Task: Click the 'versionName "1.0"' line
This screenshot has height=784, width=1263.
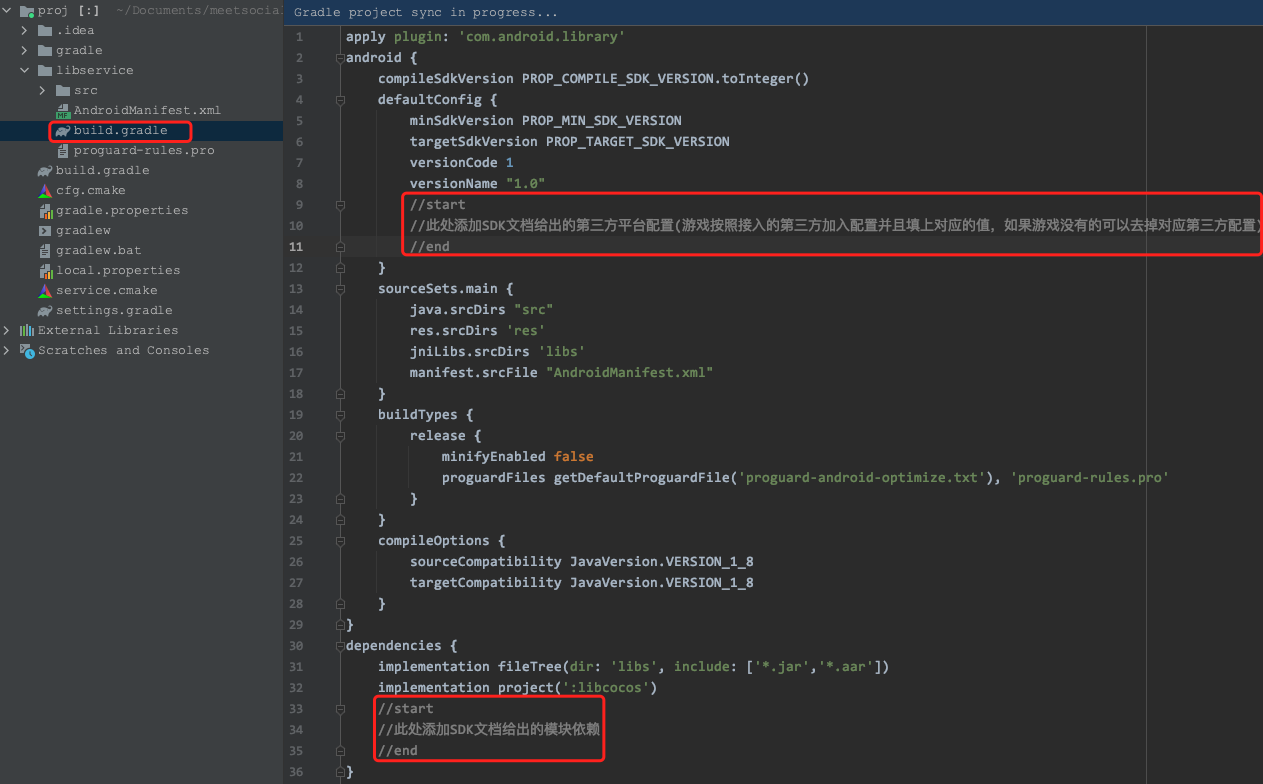Action: tap(478, 184)
